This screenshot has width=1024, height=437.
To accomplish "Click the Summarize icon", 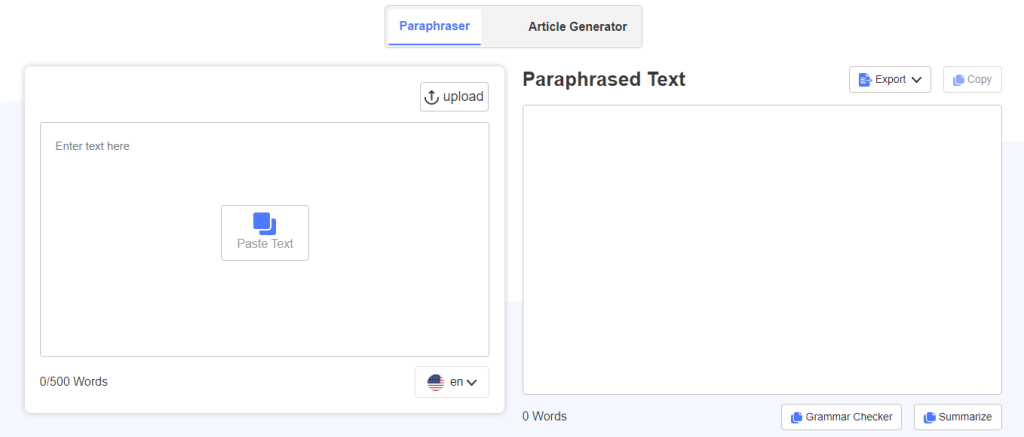I will [x=929, y=417].
